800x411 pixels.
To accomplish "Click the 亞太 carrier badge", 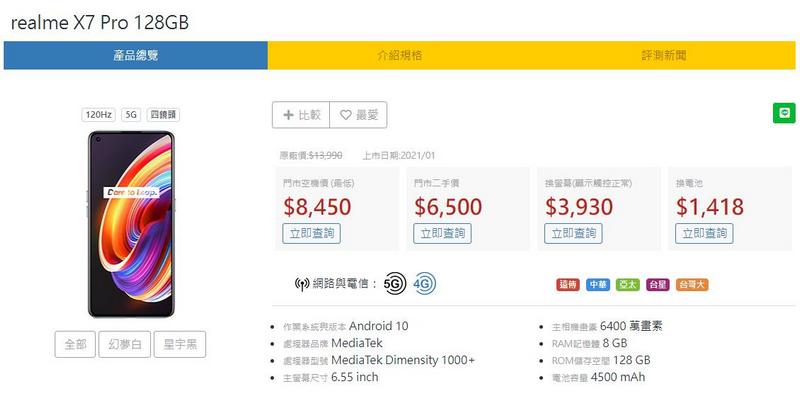I will (x=628, y=285).
